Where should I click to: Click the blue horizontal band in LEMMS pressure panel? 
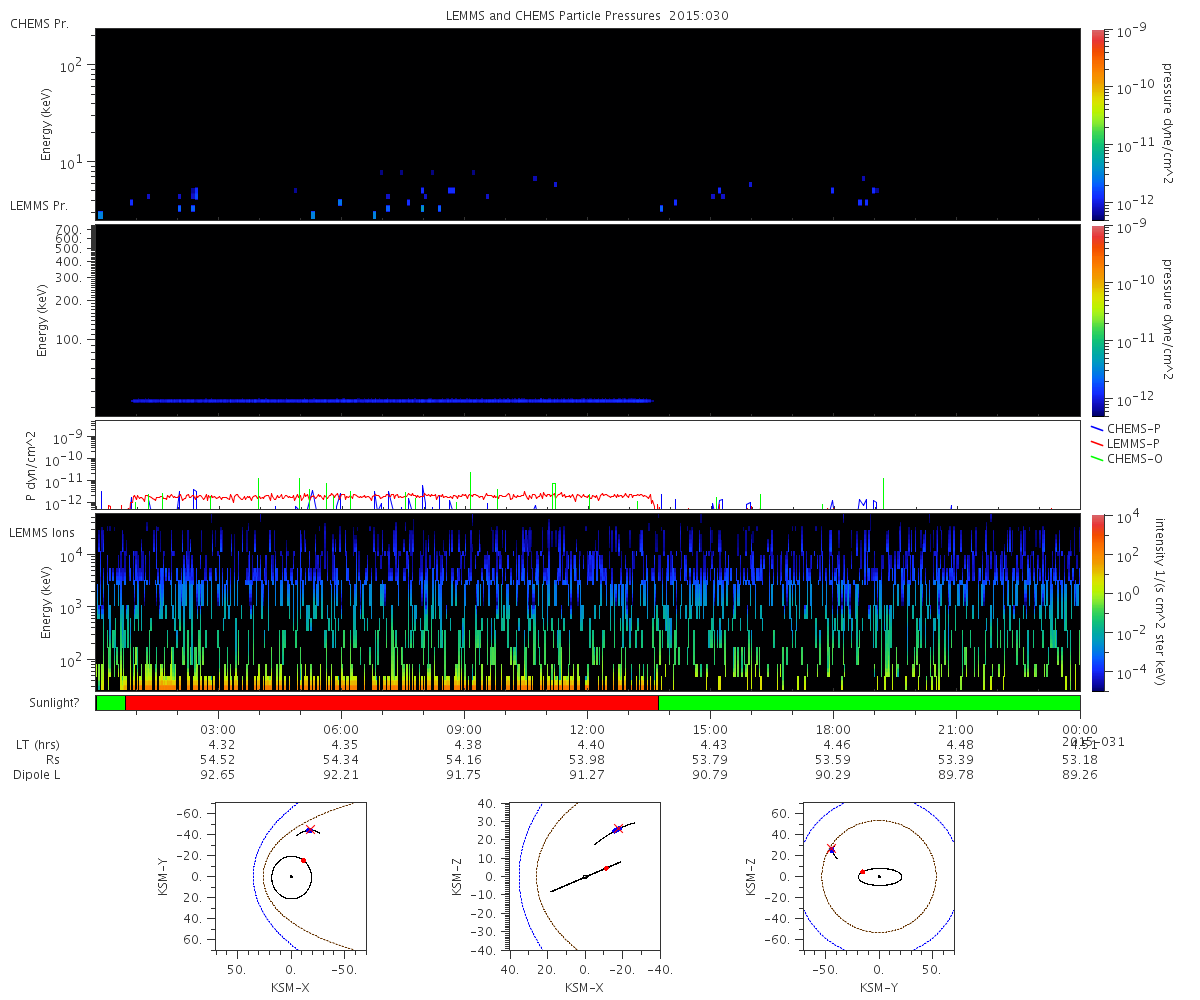(x=391, y=400)
